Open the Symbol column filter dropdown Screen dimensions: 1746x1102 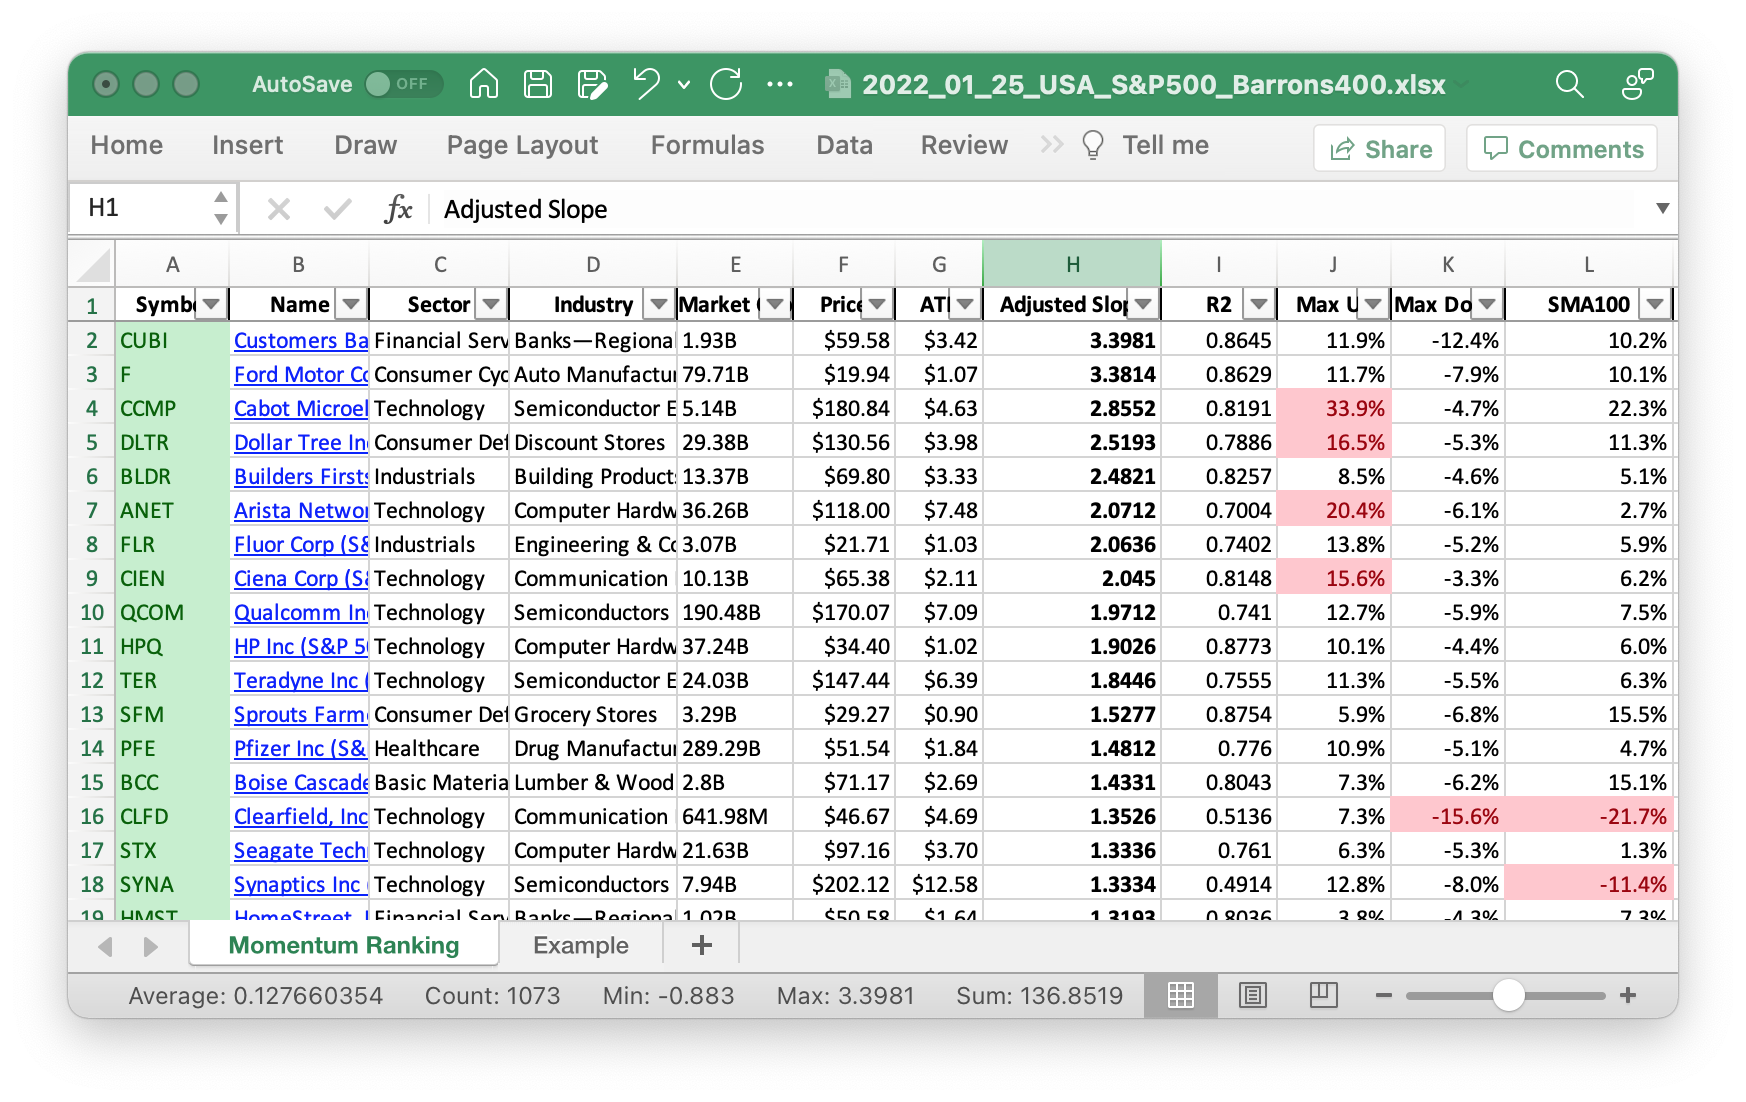point(211,304)
